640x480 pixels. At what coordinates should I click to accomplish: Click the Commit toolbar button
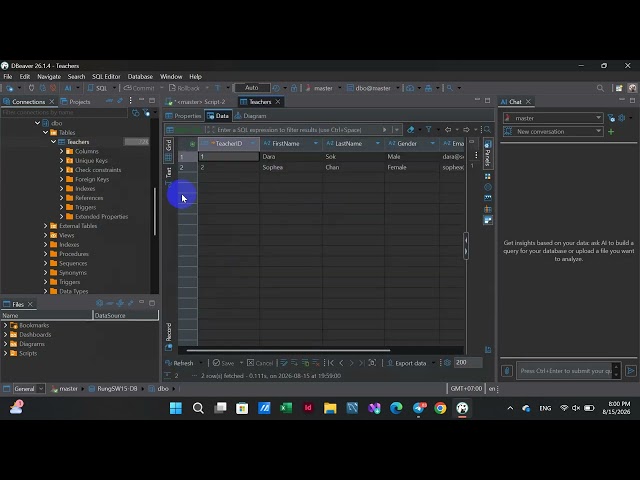pyautogui.click(x=139, y=88)
